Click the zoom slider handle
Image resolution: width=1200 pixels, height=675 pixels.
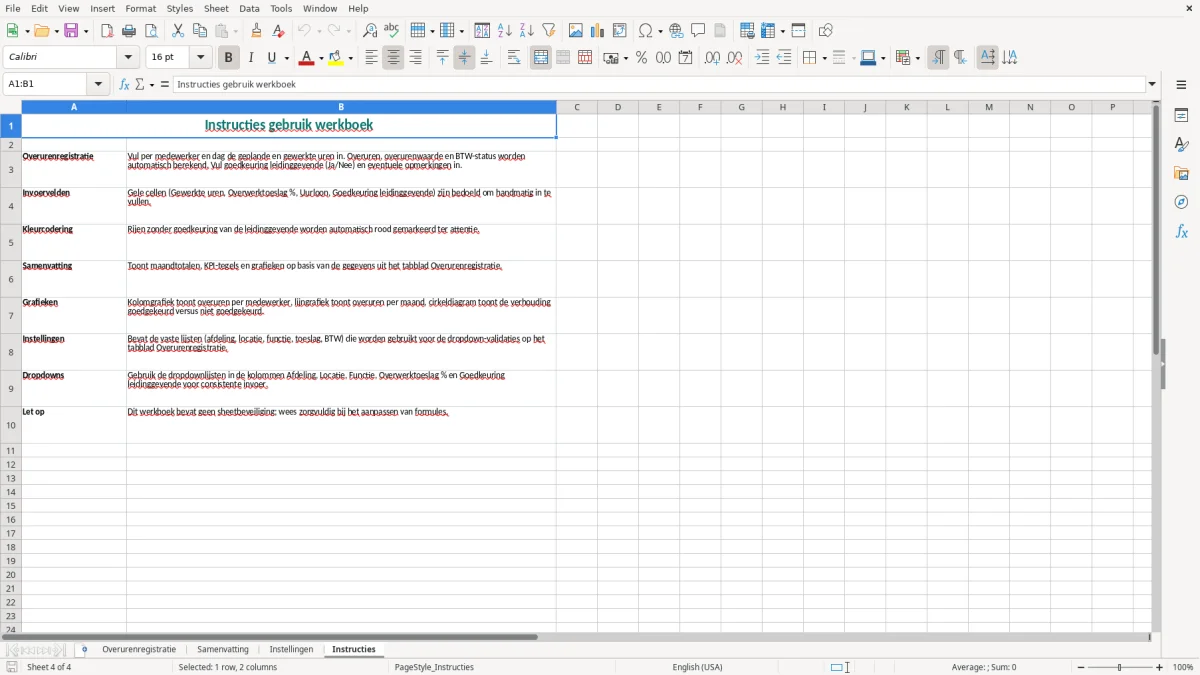coord(1120,667)
